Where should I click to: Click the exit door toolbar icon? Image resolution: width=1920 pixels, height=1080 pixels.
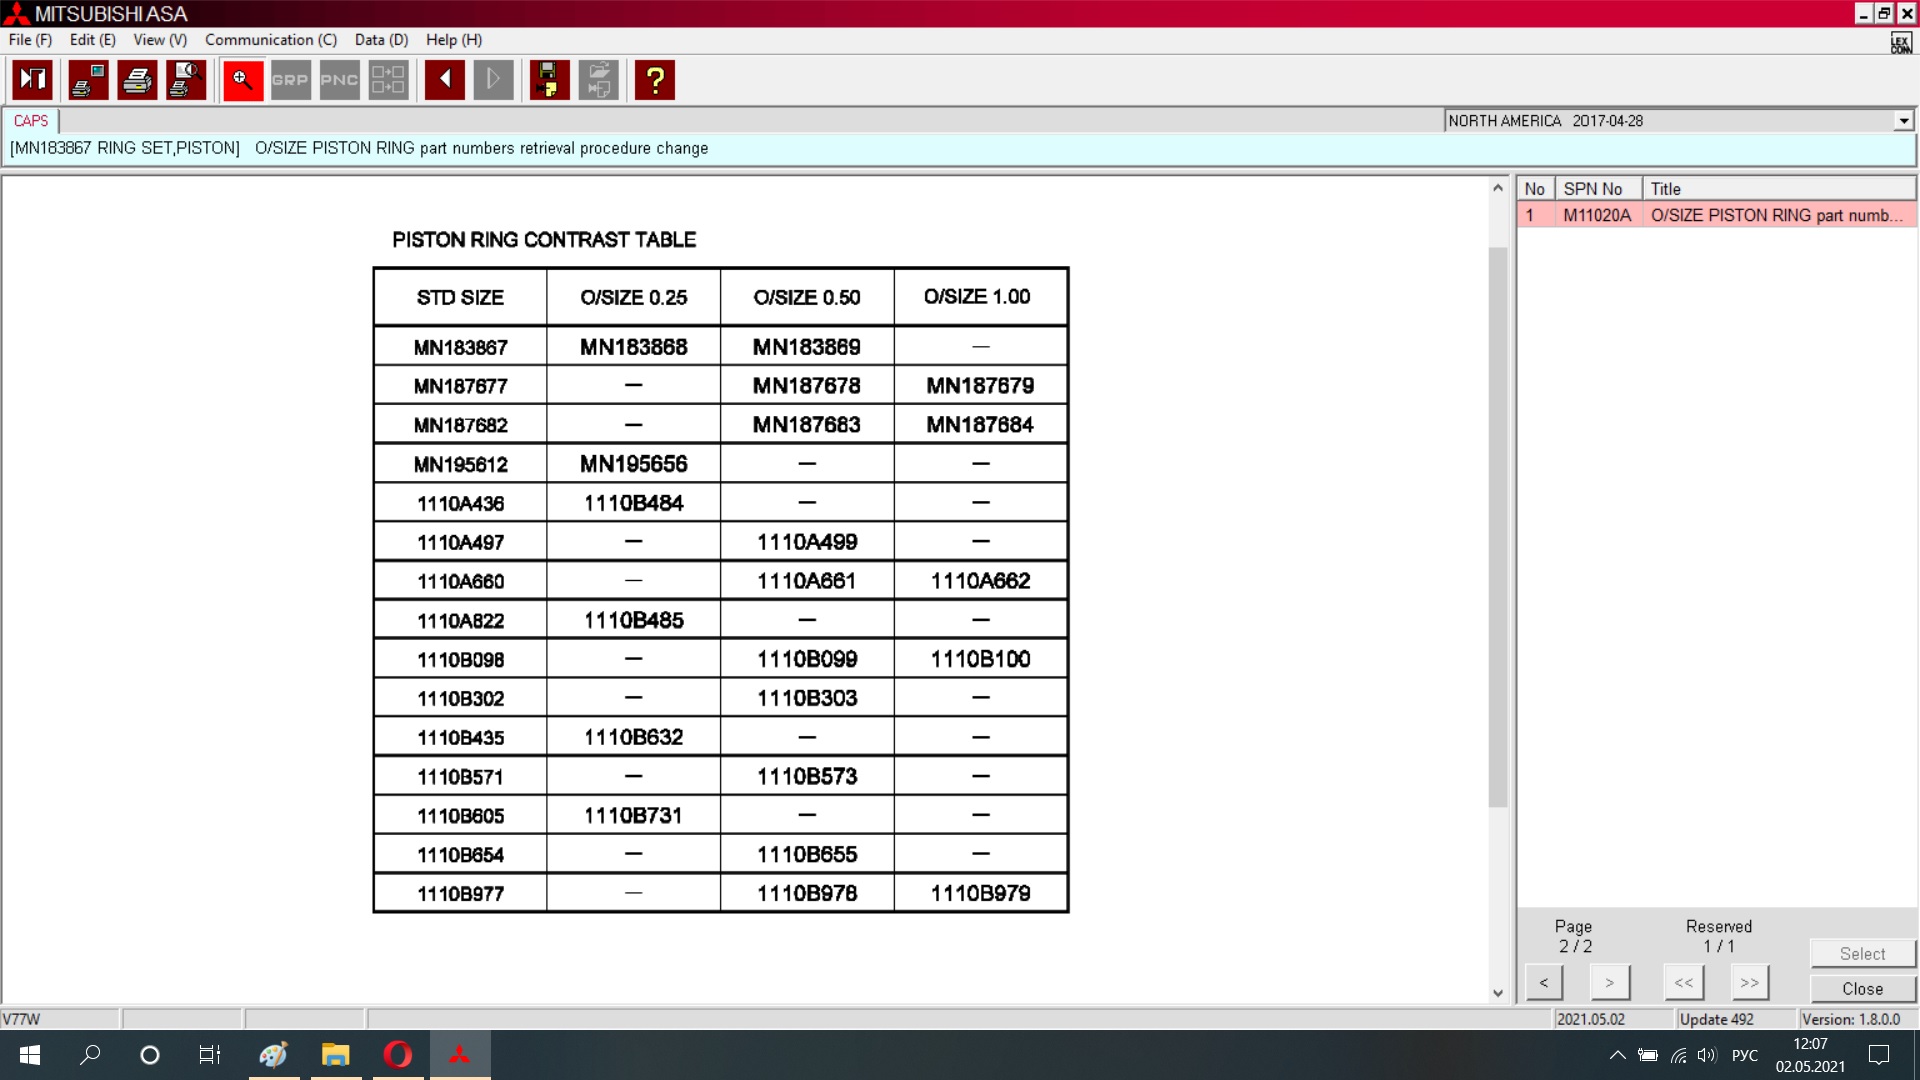tap(32, 80)
